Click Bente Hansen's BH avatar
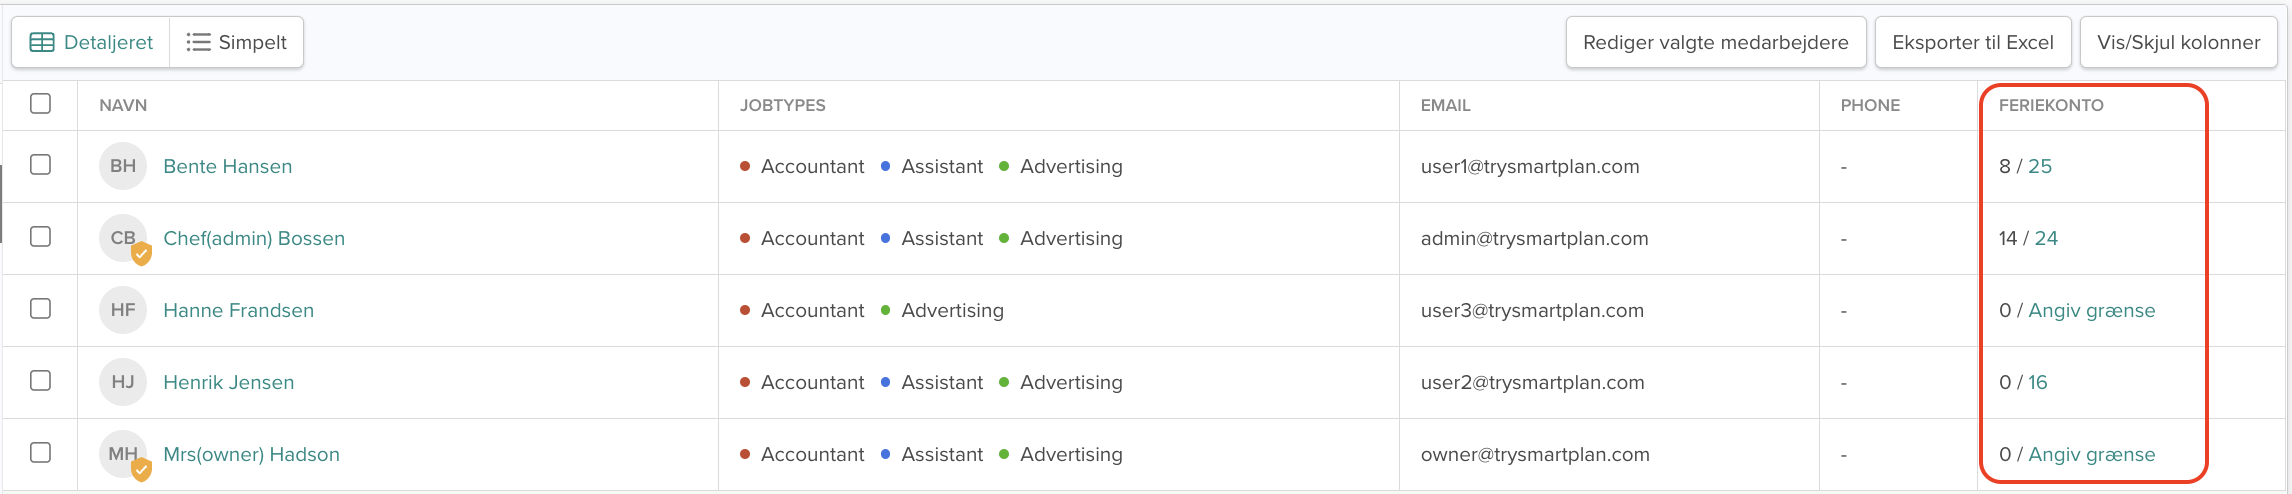The image size is (2292, 494). (123, 166)
